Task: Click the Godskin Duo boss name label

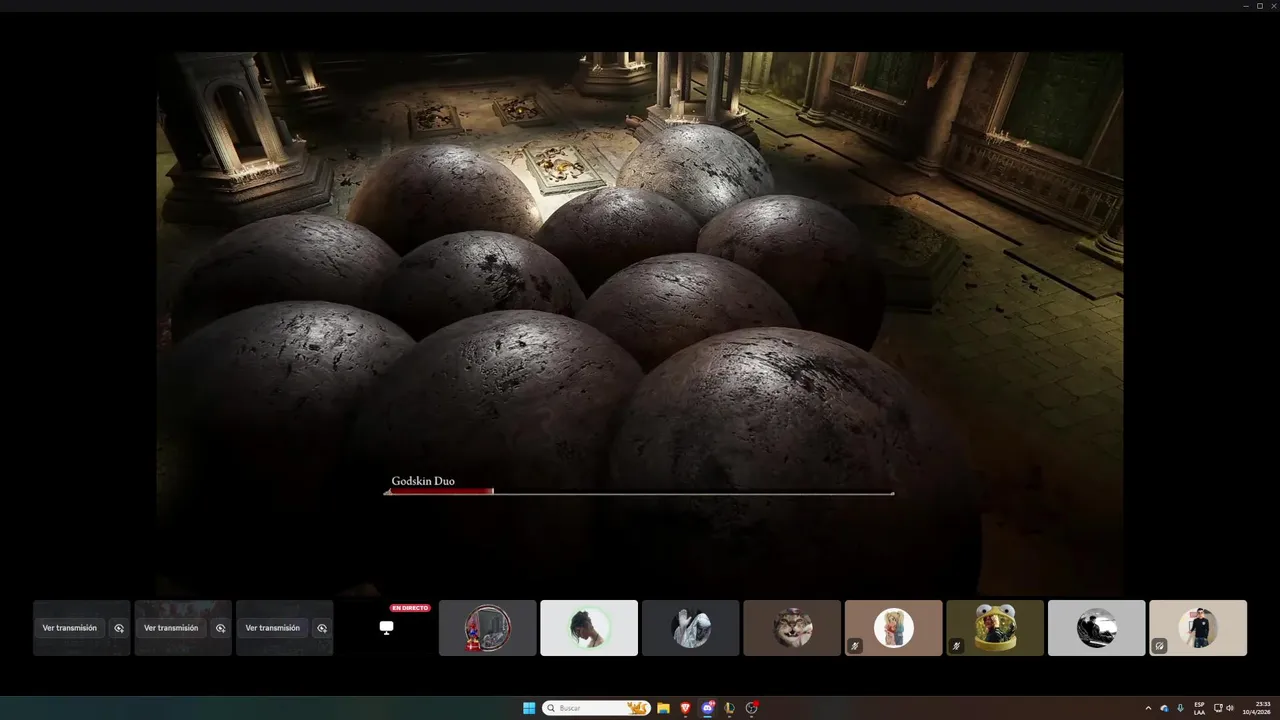Action: tap(423, 481)
